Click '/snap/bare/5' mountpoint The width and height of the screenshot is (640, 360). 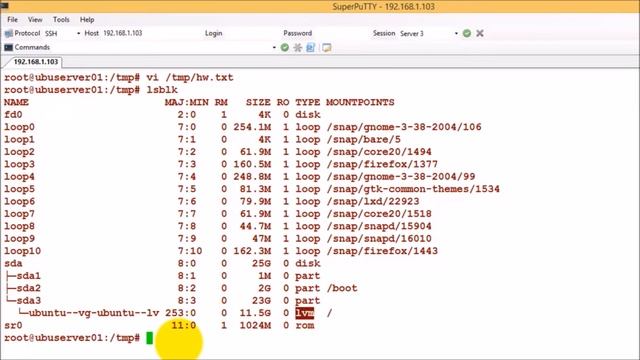363,140
